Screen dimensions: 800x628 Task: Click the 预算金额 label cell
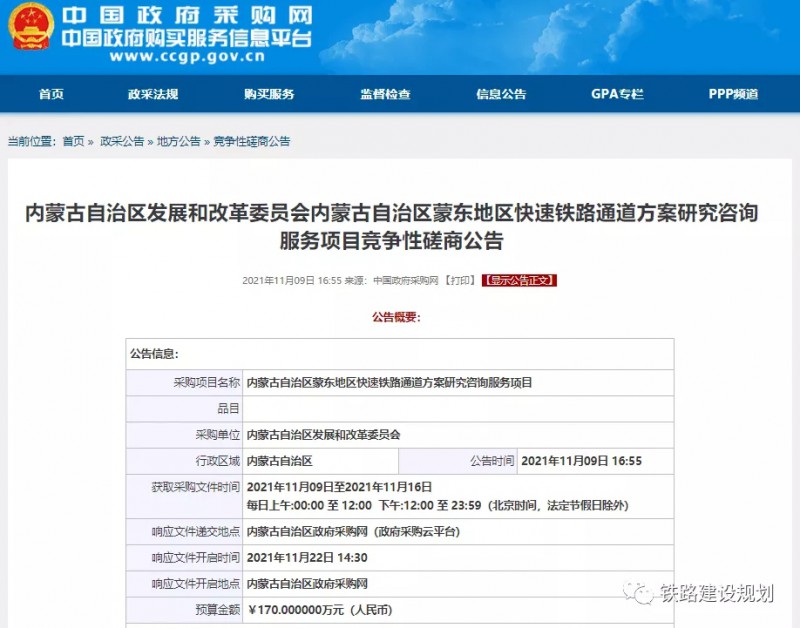pos(184,610)
